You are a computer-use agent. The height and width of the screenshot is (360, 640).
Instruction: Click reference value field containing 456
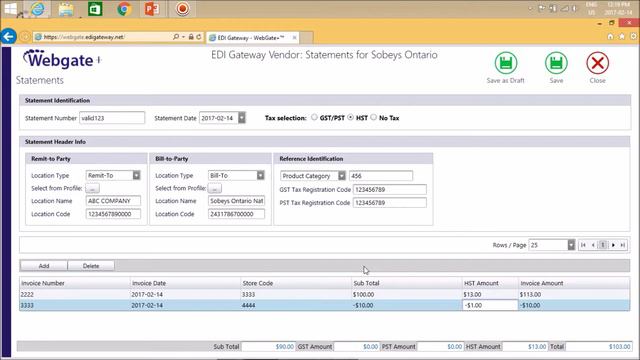(381, 176)
